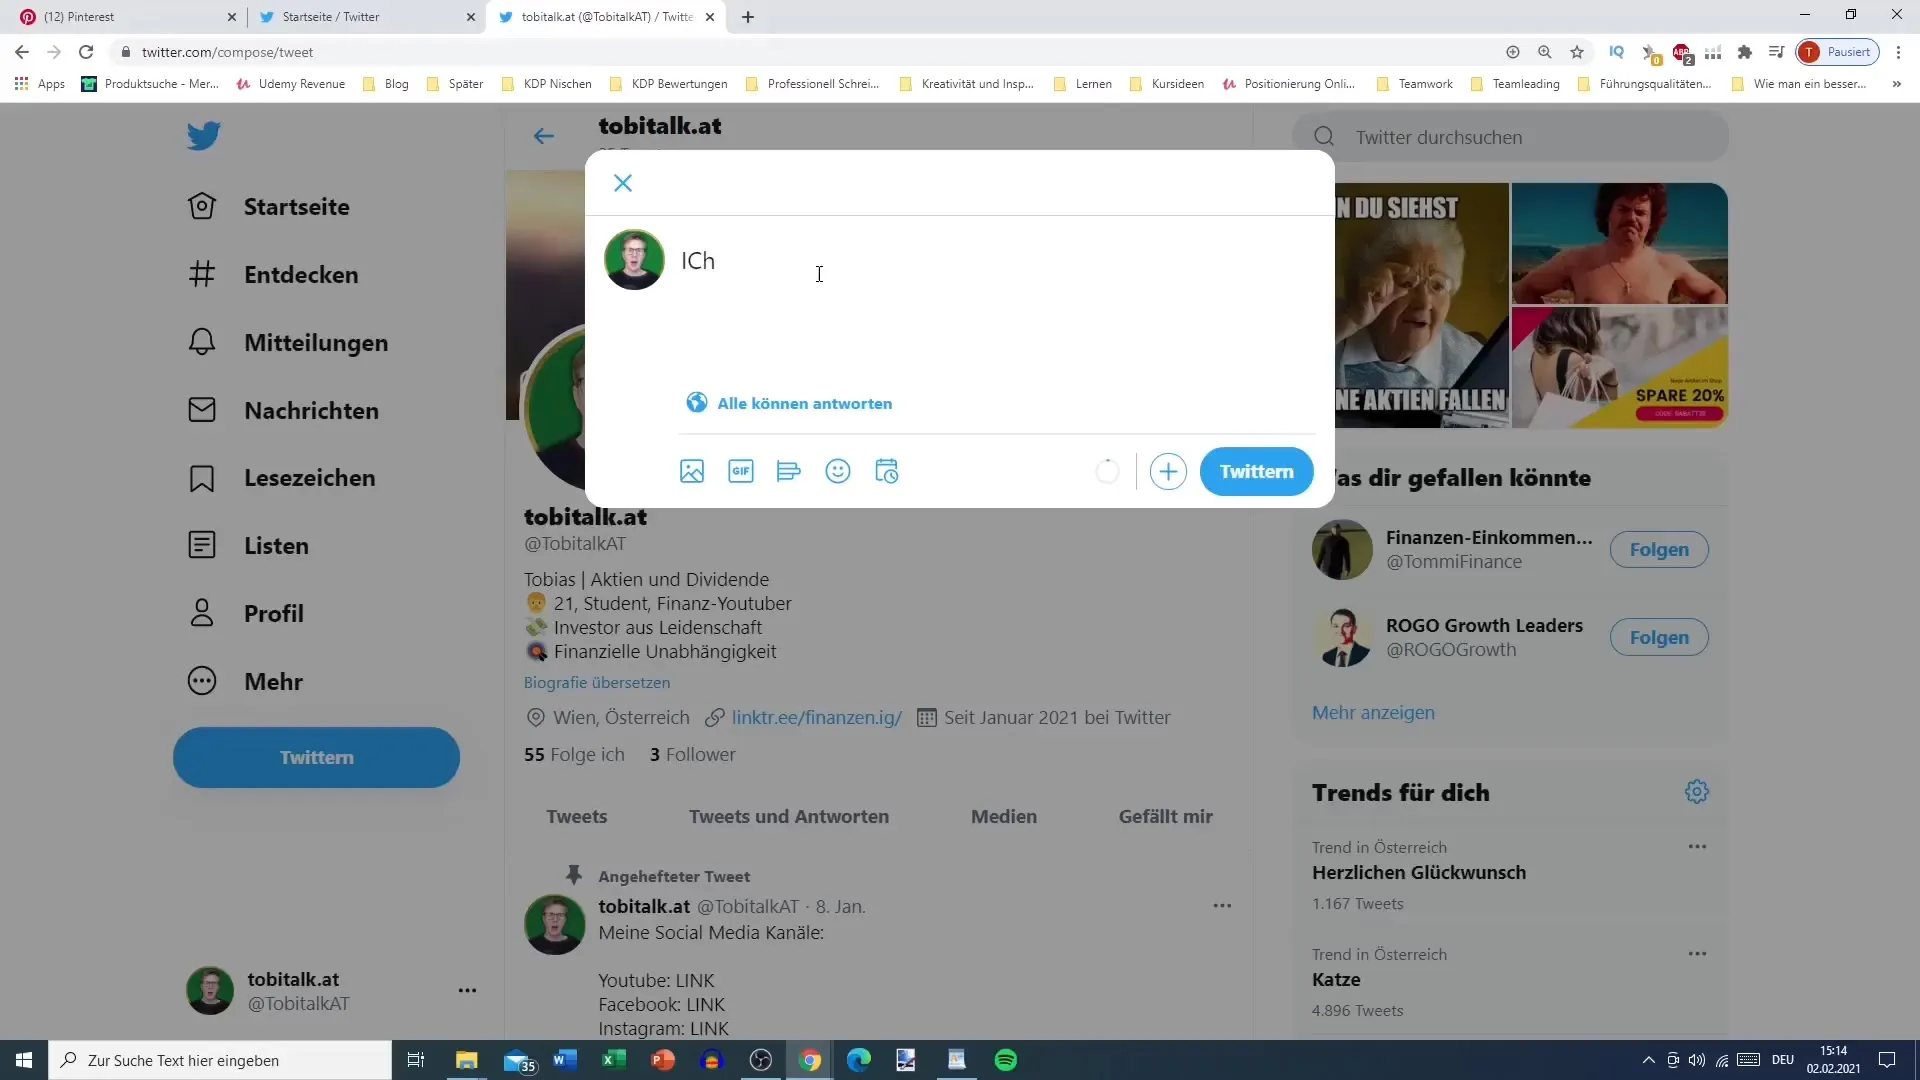Open the account options dots next to @TobitalkAT
The image size is (1920, 1080).
(x=467, y=991)
